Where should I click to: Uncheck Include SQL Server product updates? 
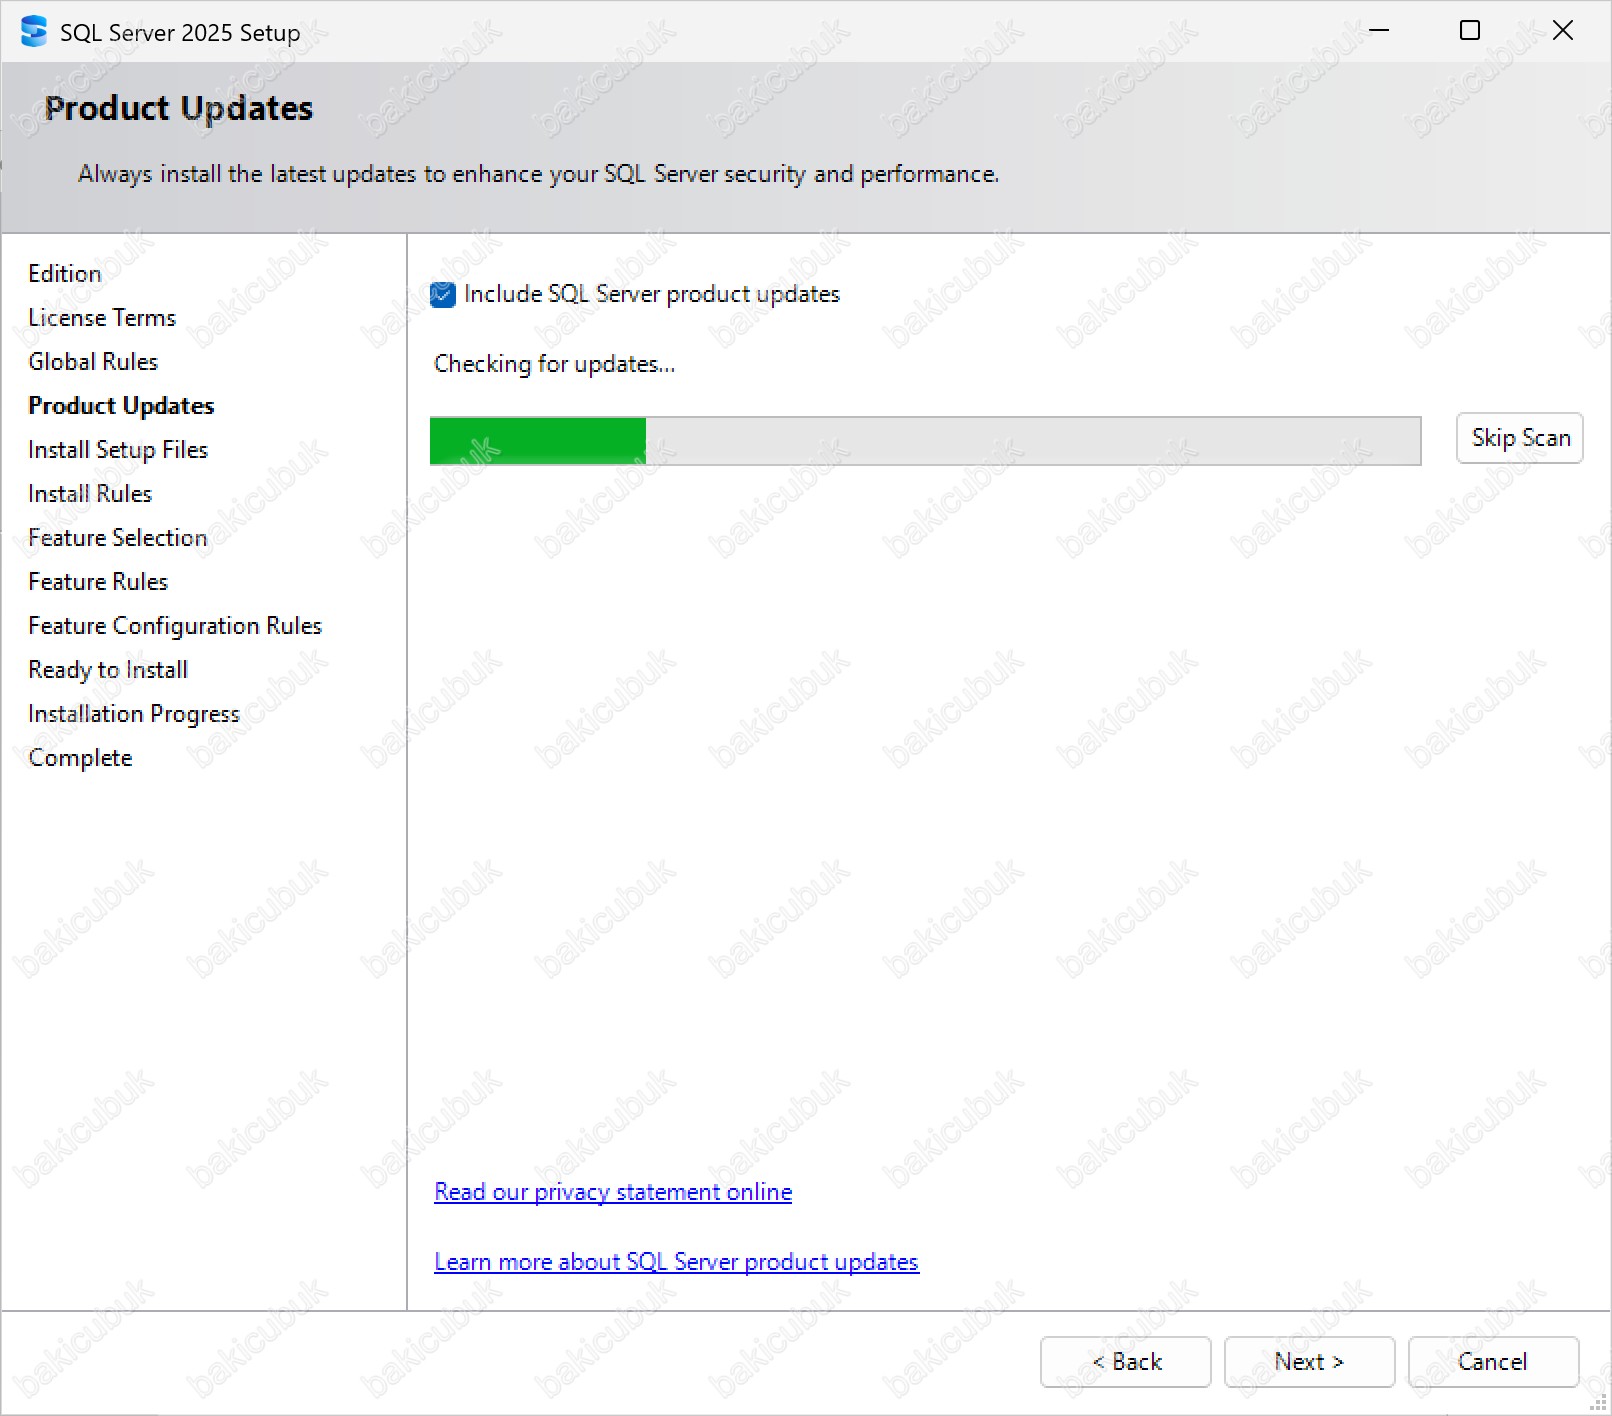pyautogui.click(x=443, y=294)
